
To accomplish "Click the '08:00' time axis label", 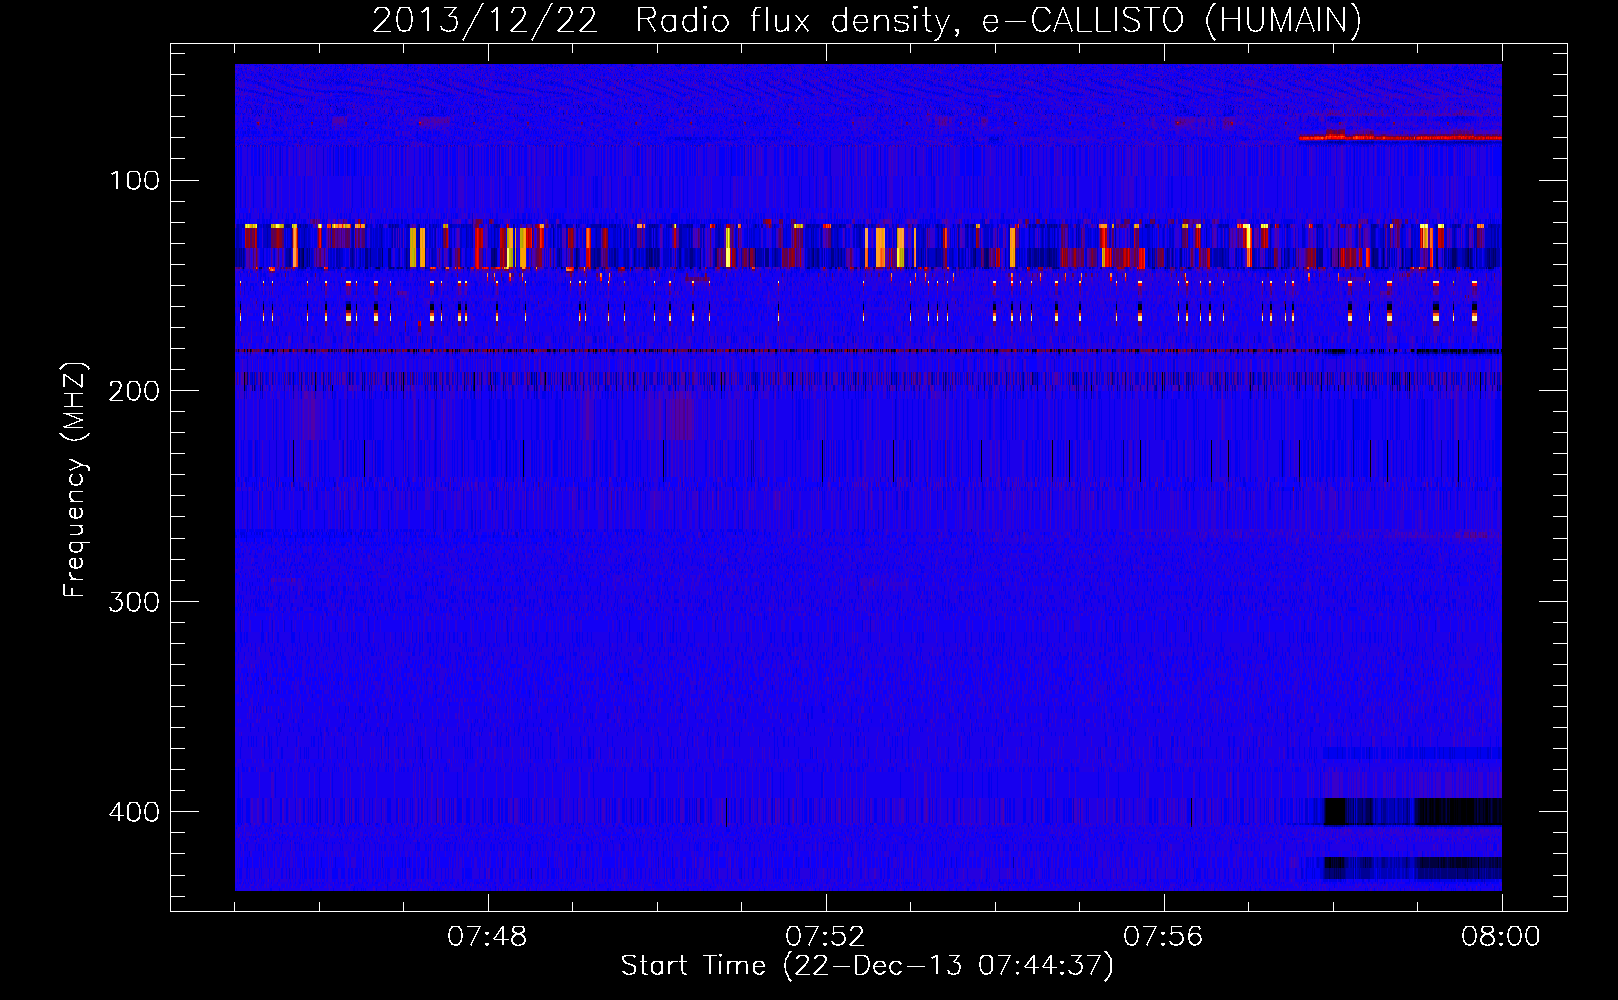I will click(x=1501, y=937).
